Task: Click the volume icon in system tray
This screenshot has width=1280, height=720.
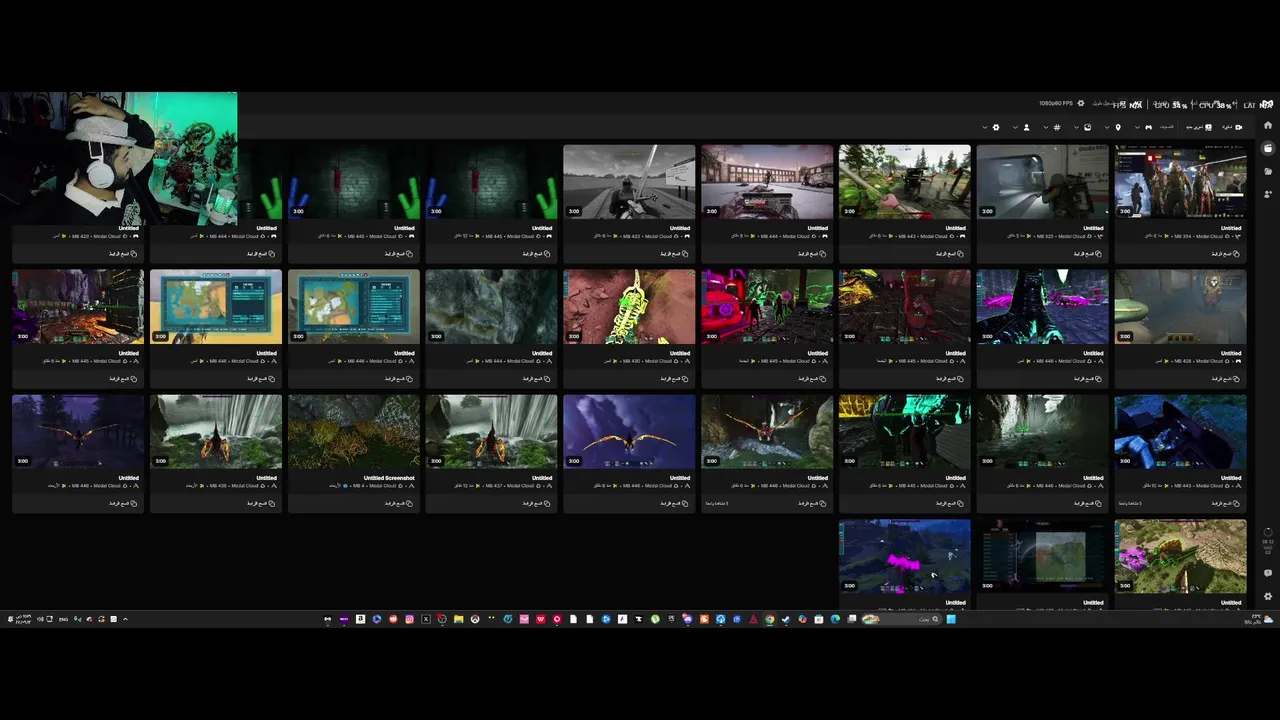Action: point(40,619)
